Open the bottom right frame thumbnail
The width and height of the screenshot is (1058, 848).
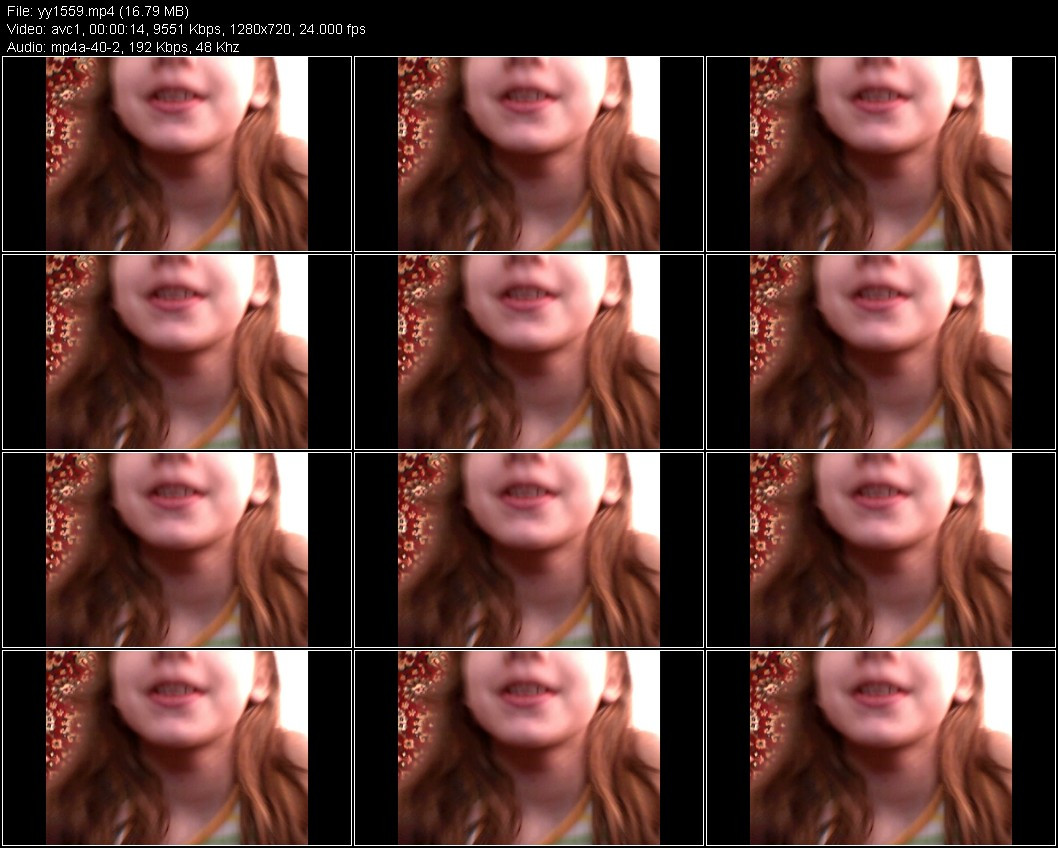point(881,747)
